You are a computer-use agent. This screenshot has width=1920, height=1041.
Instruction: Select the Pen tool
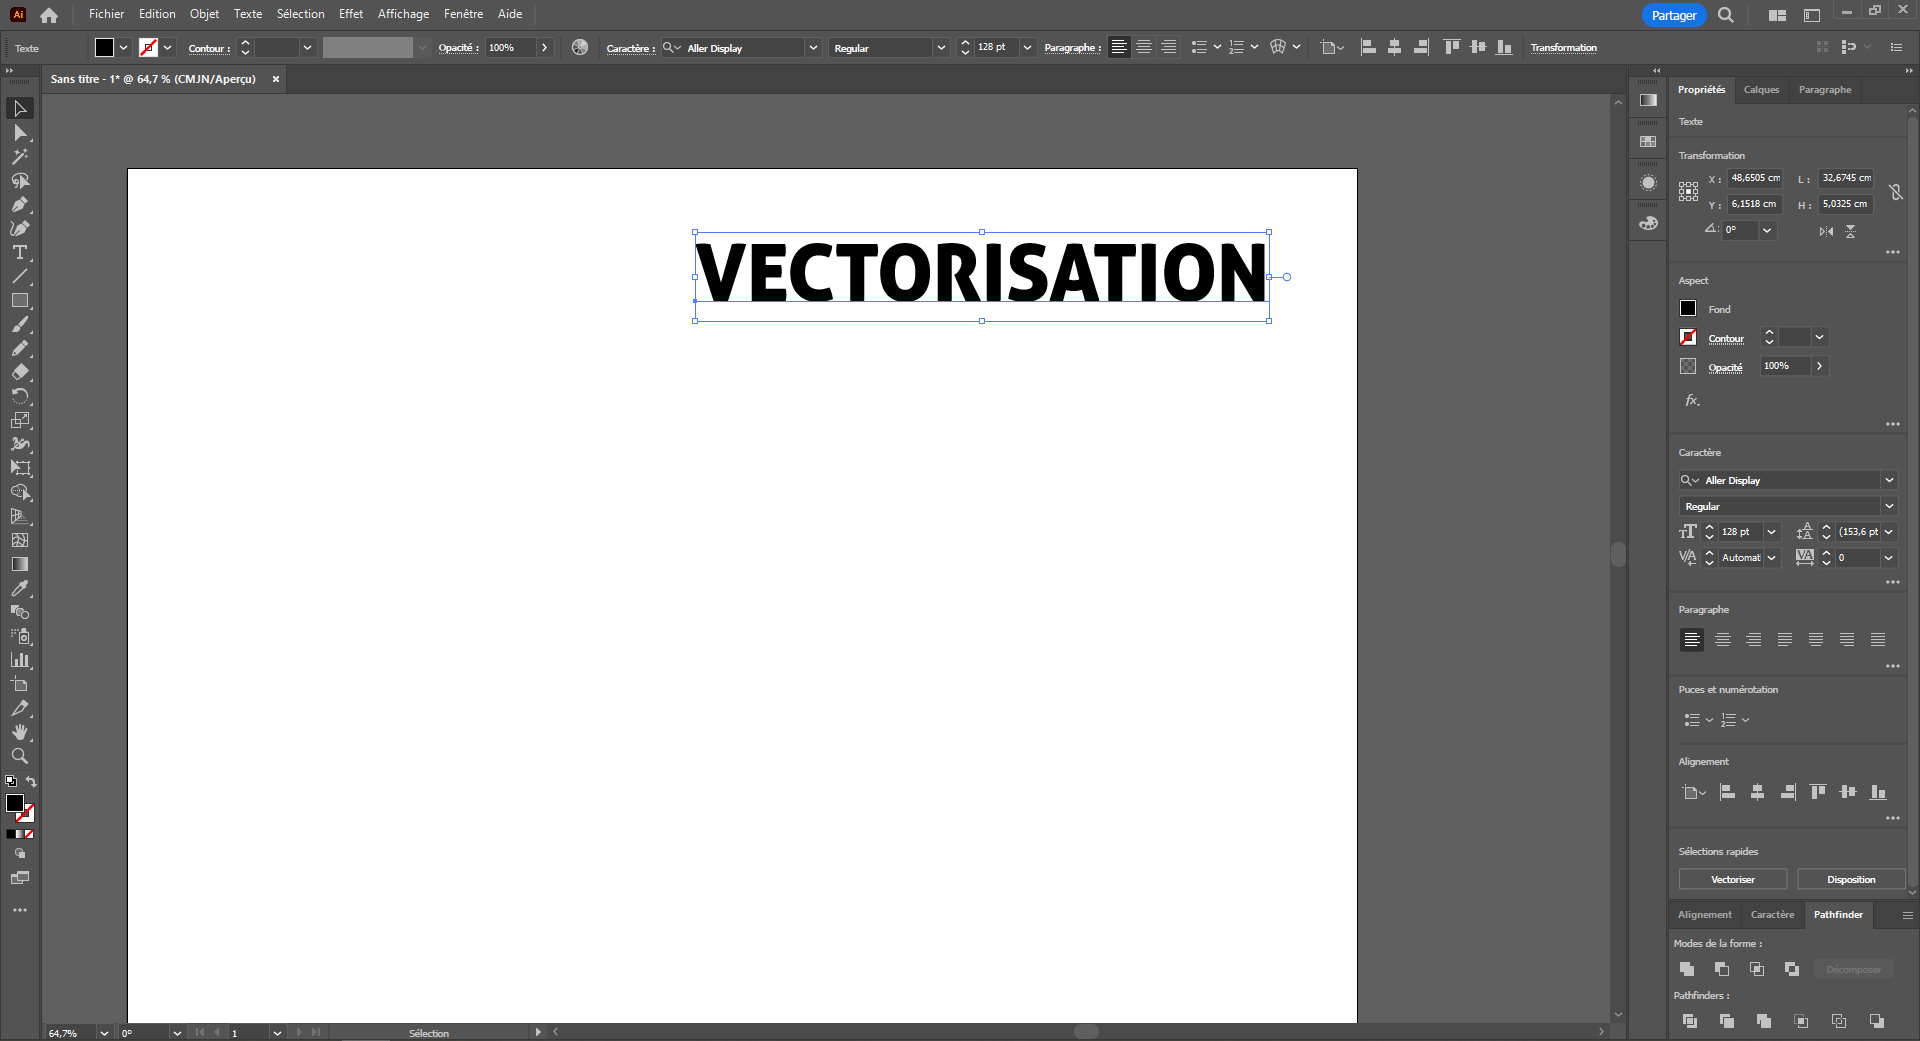(20, 205)
